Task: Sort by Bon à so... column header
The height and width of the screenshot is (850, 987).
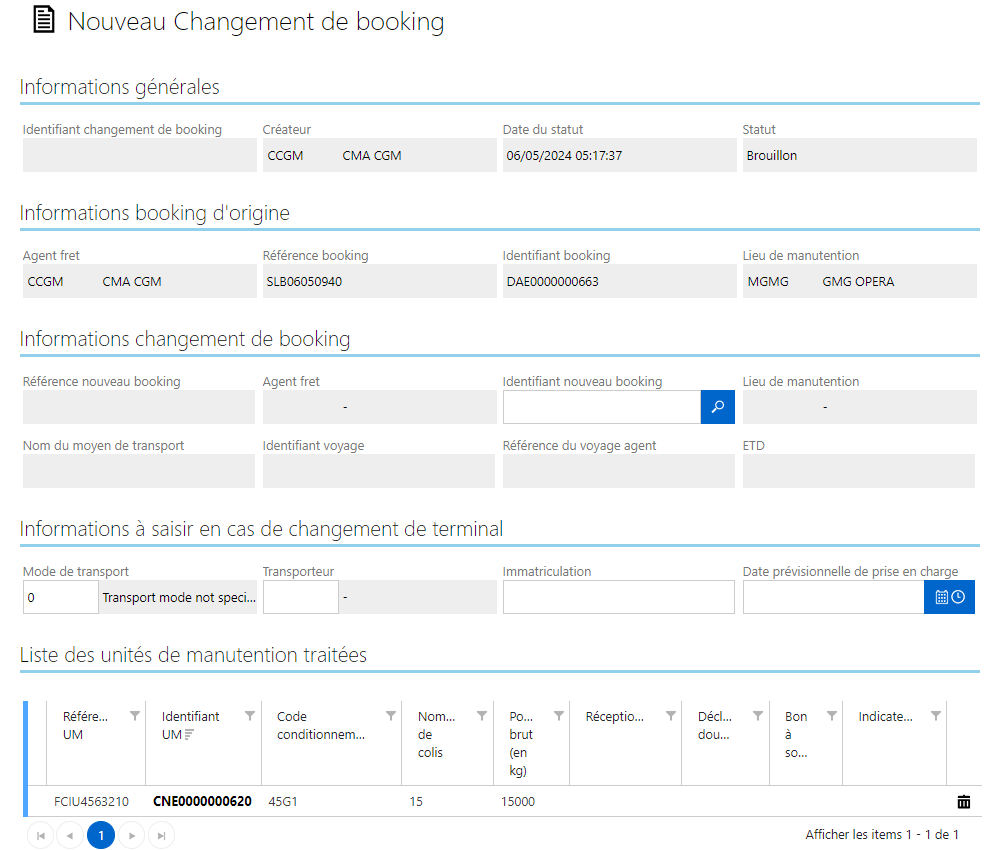Action: tap(796, 734)
